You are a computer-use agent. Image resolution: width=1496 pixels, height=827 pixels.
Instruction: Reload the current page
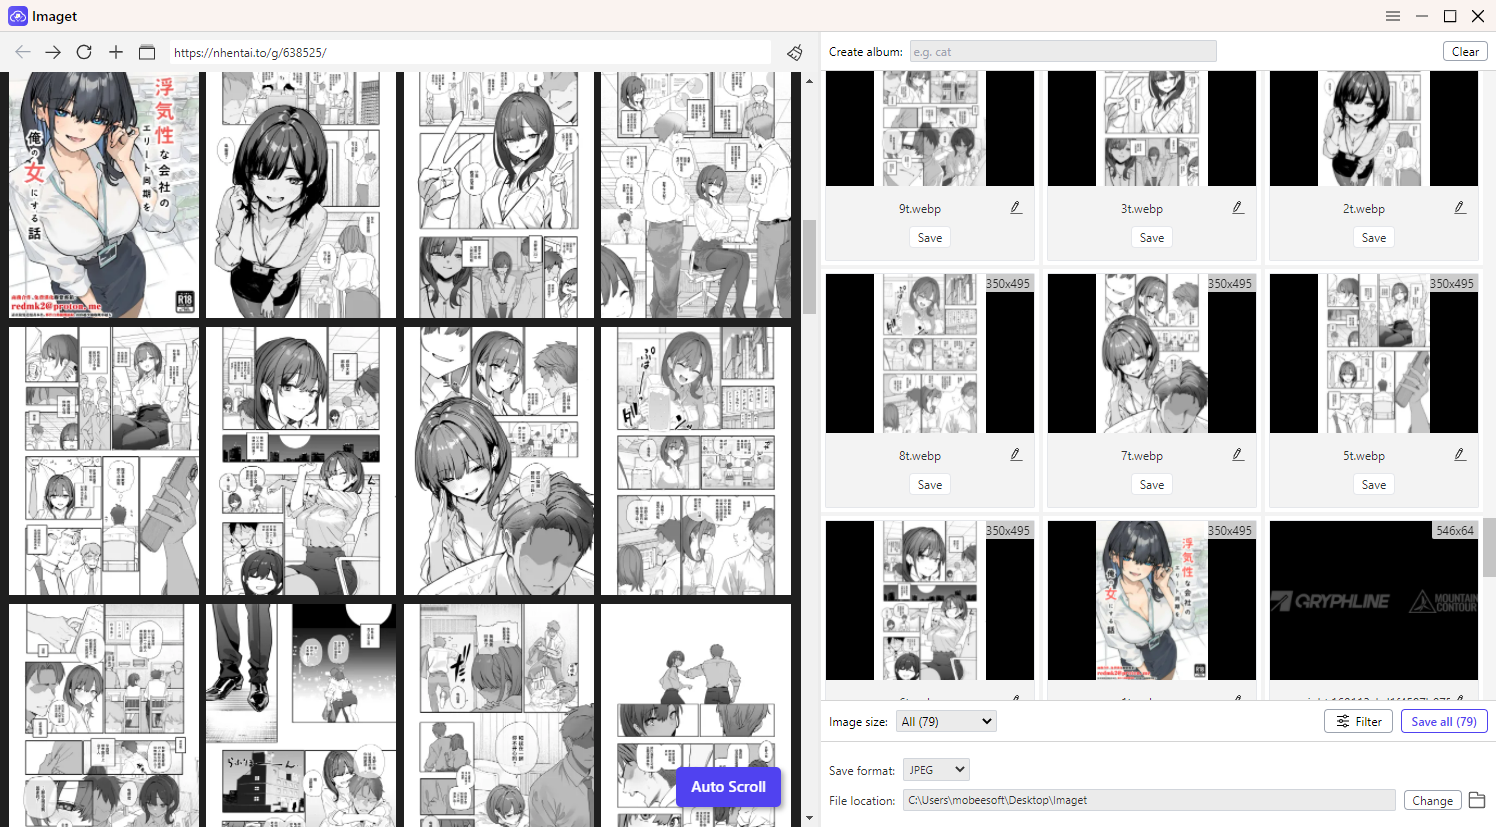tap(84, 52)
